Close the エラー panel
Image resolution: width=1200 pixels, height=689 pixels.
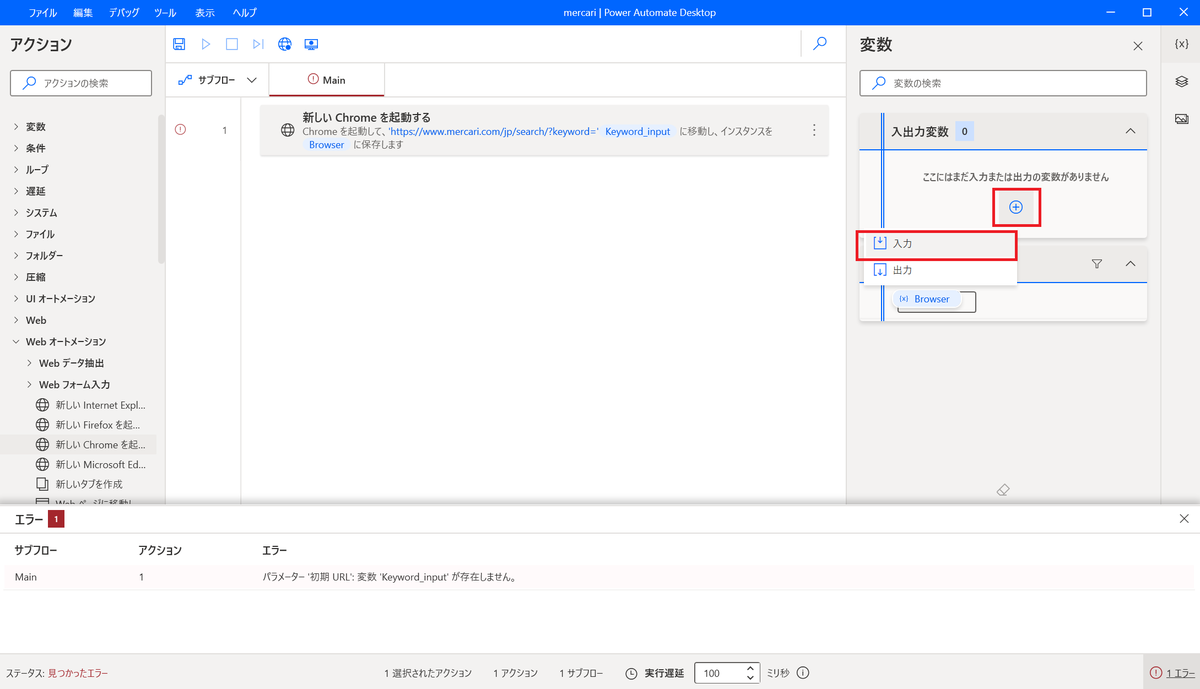point(1185,518)
